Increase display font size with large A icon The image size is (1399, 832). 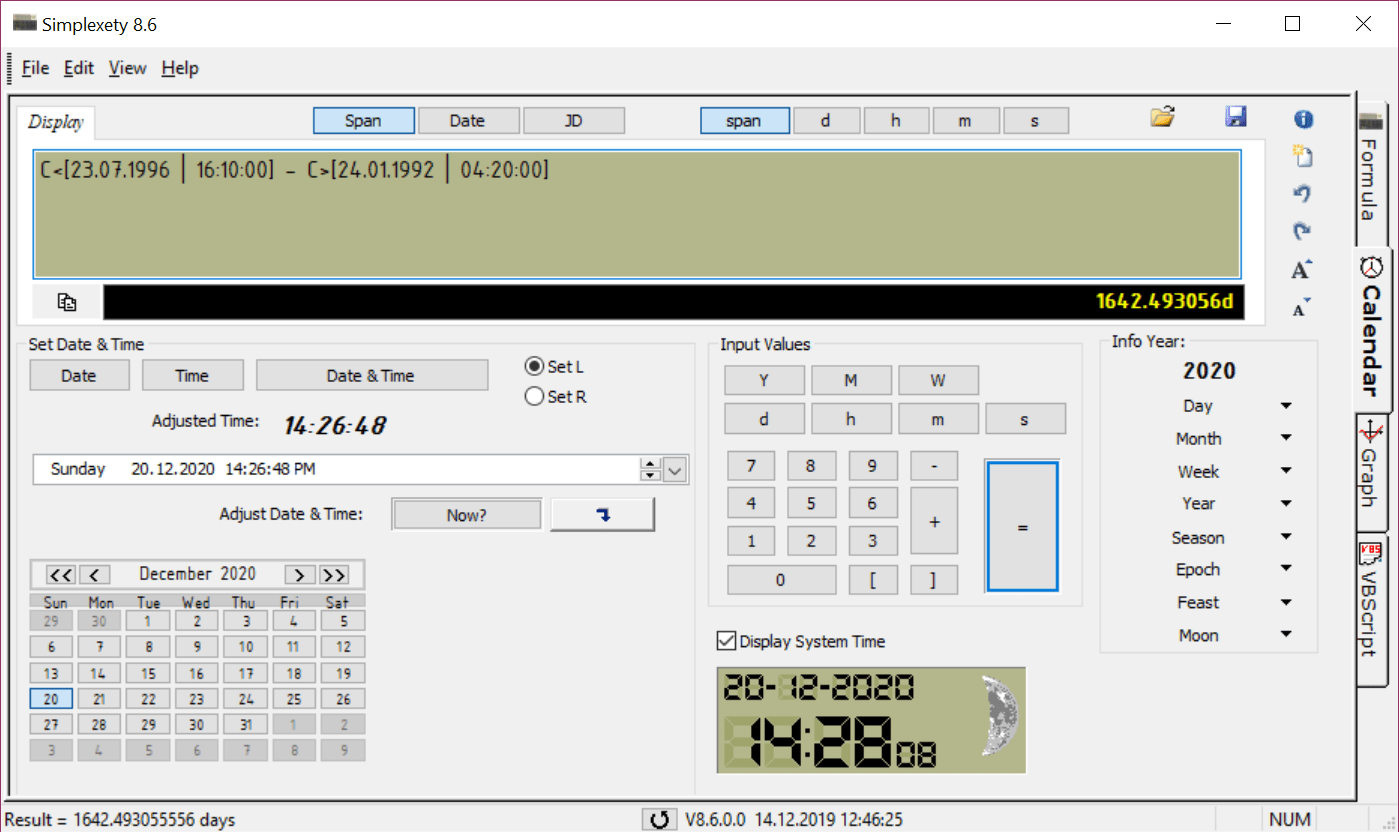click(x=1301, y=269)
